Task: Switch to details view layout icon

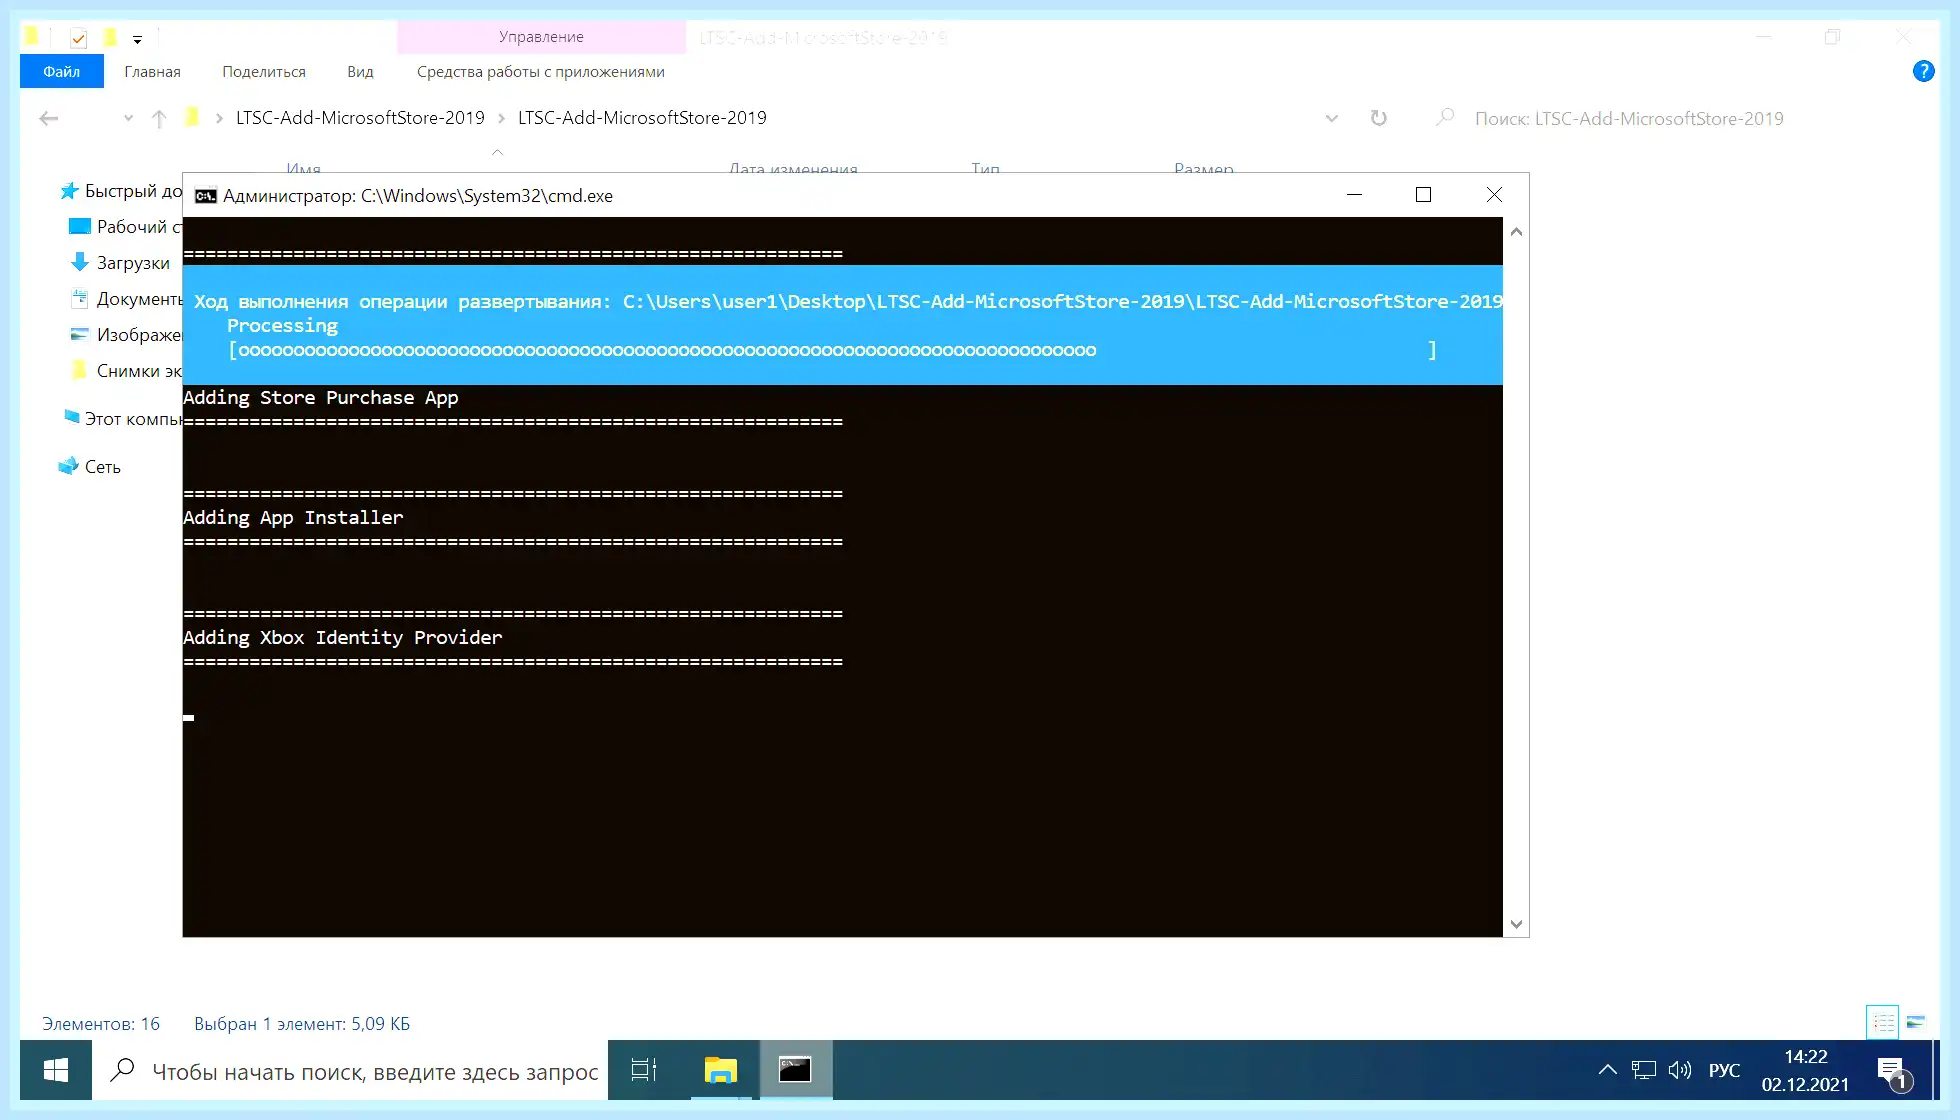Action: point(1883,1022)
